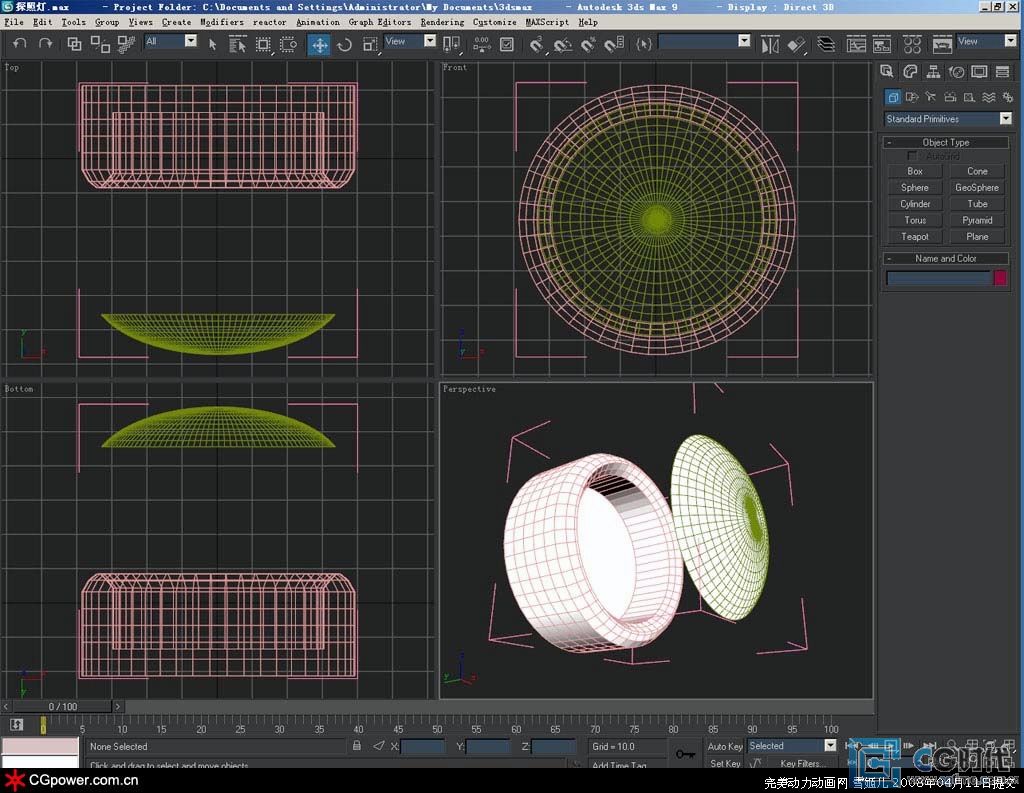Open the Graph Editors menu

379,22
